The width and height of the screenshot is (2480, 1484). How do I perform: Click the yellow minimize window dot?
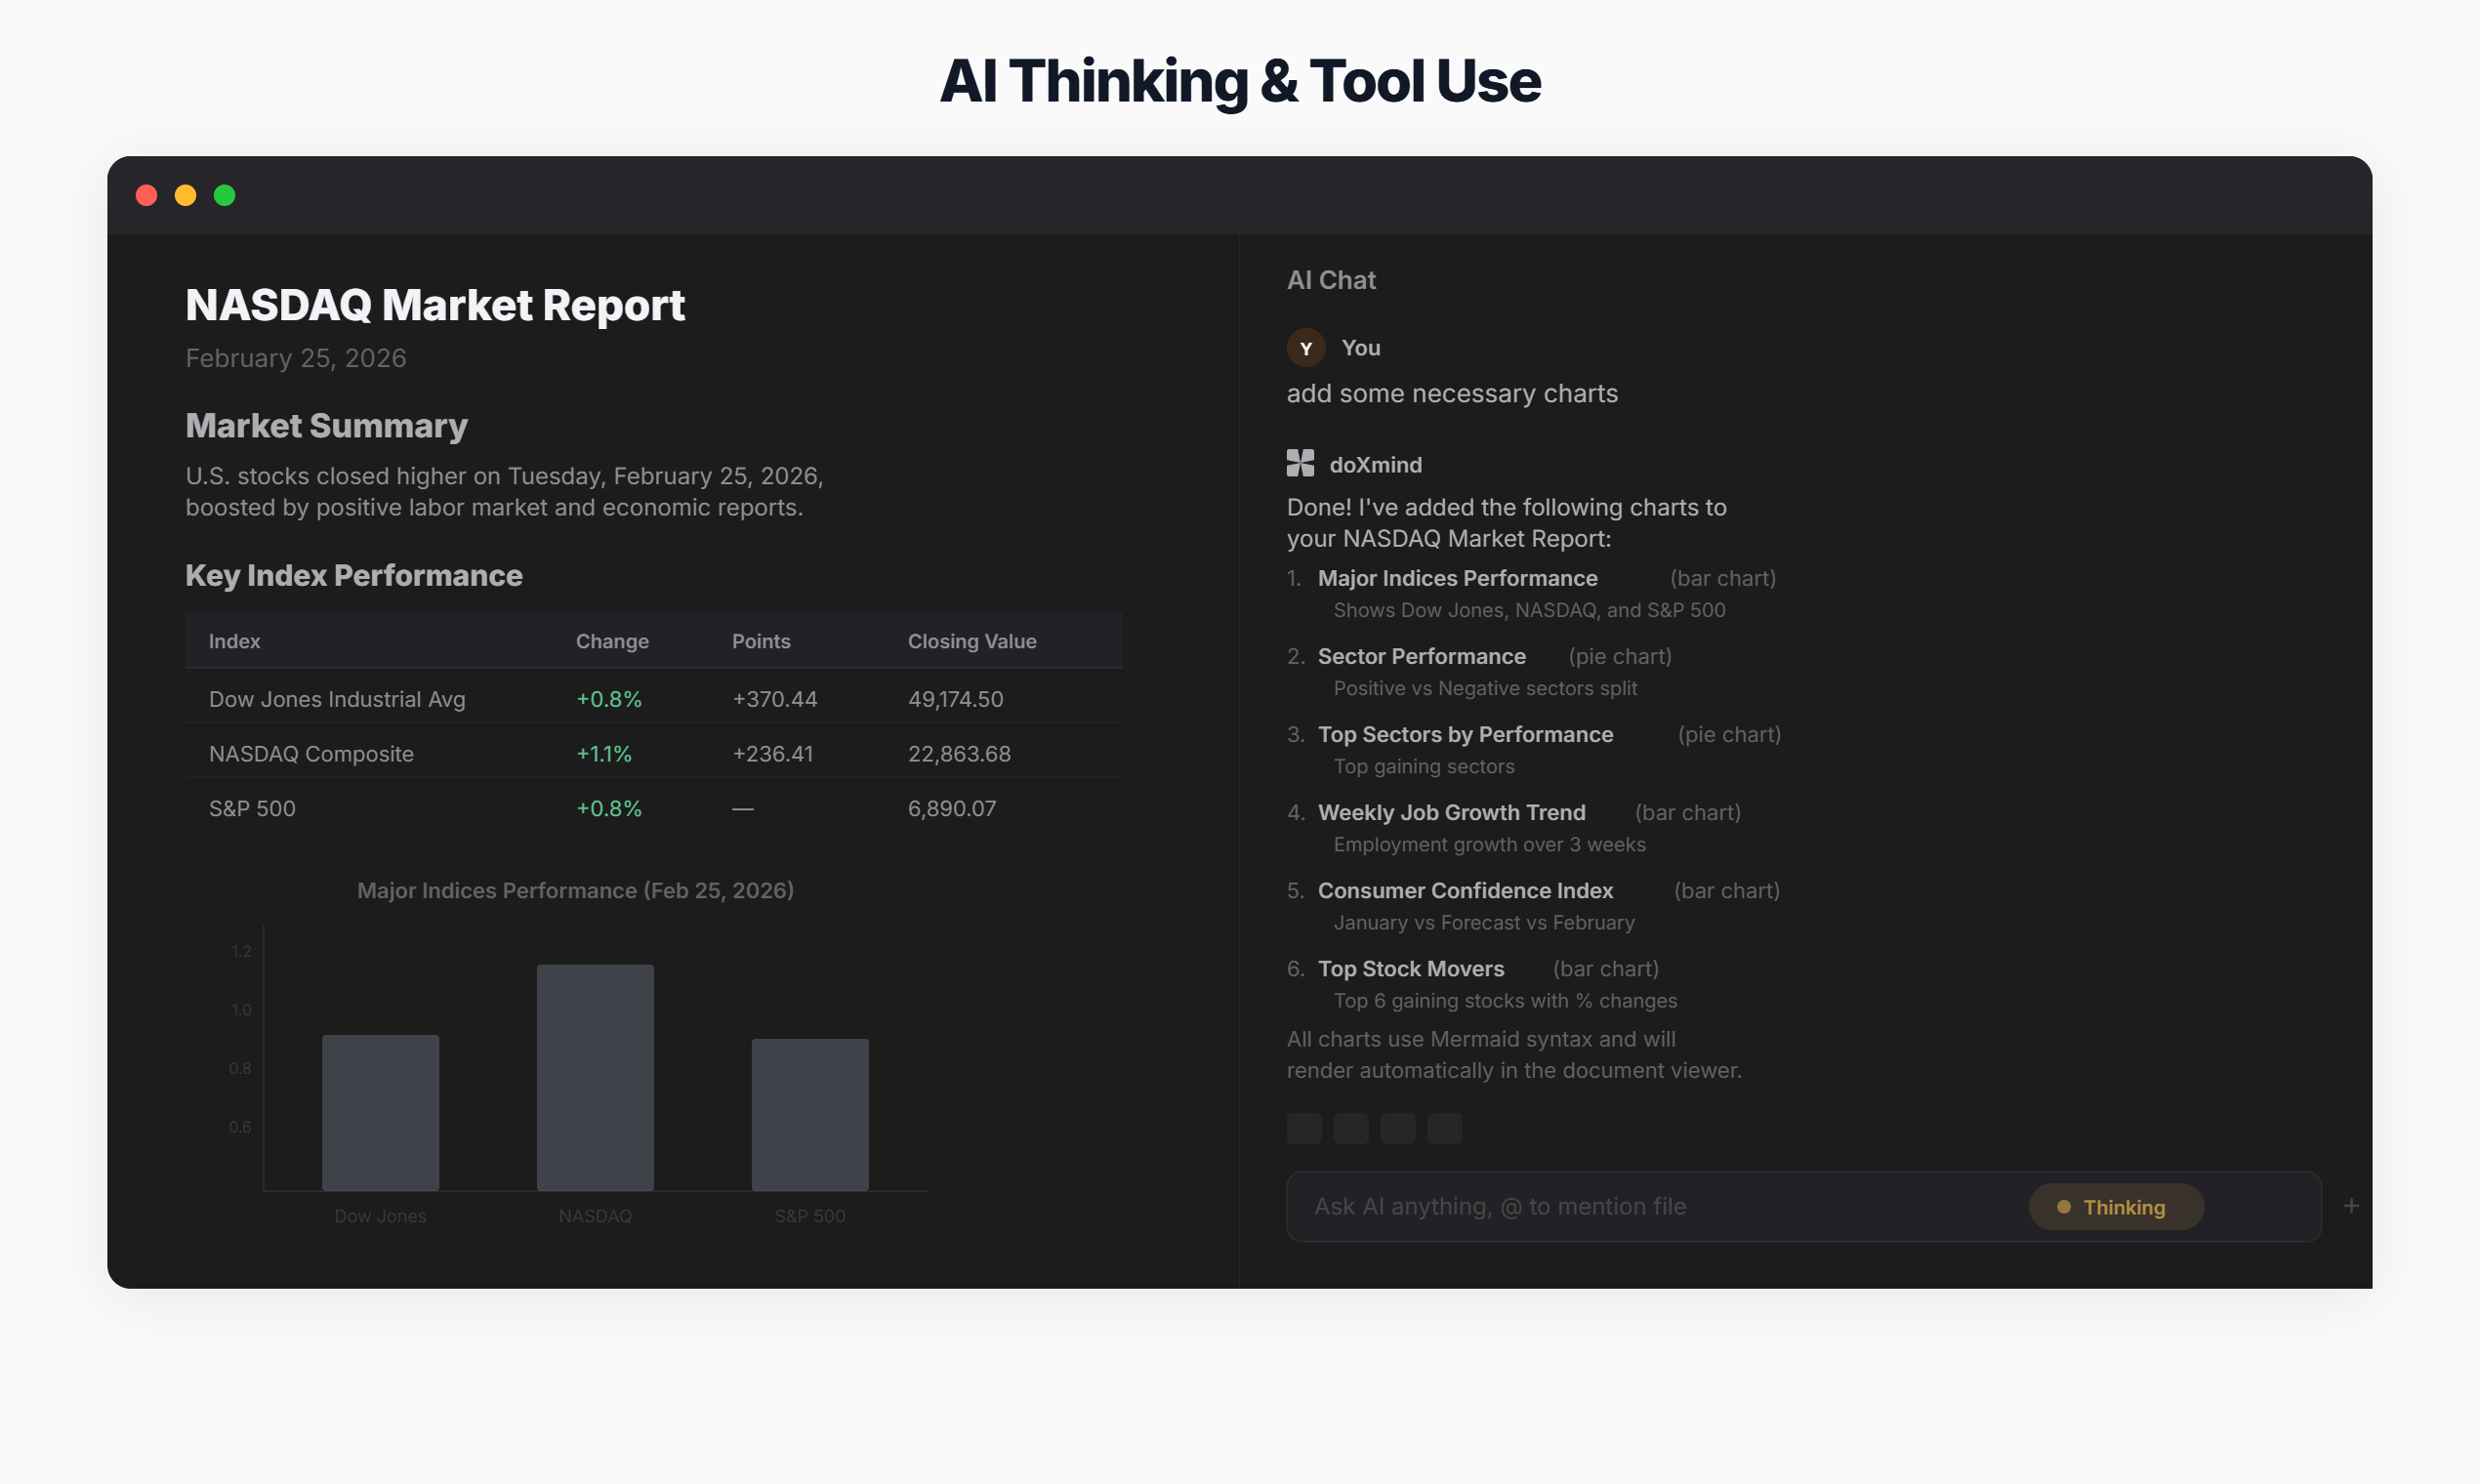coord(186,195)
